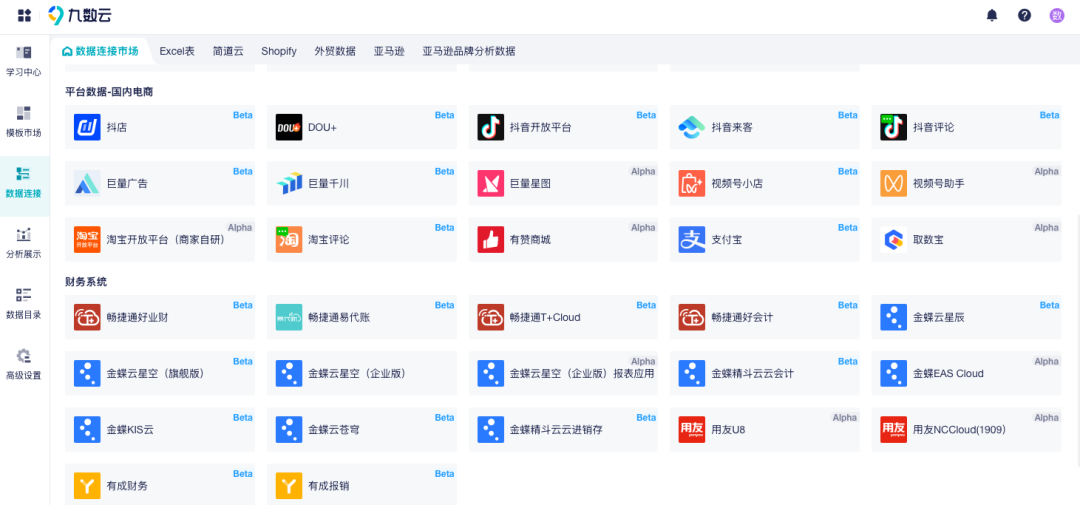Click the 抖音来客 icon
The height and width of the screenshot is (505, 1080).
point(692,127)
